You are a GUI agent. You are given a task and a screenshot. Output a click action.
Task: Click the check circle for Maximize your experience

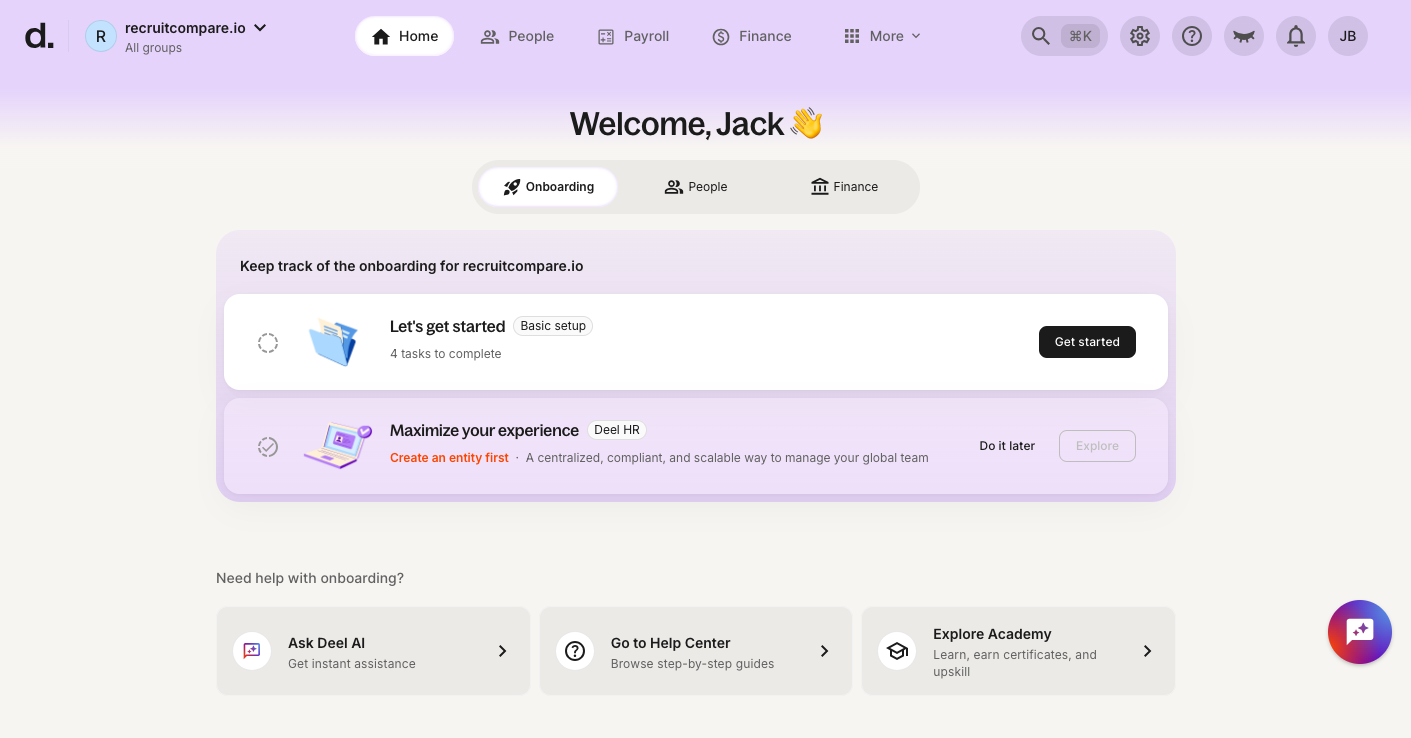[x=268, y=447]
